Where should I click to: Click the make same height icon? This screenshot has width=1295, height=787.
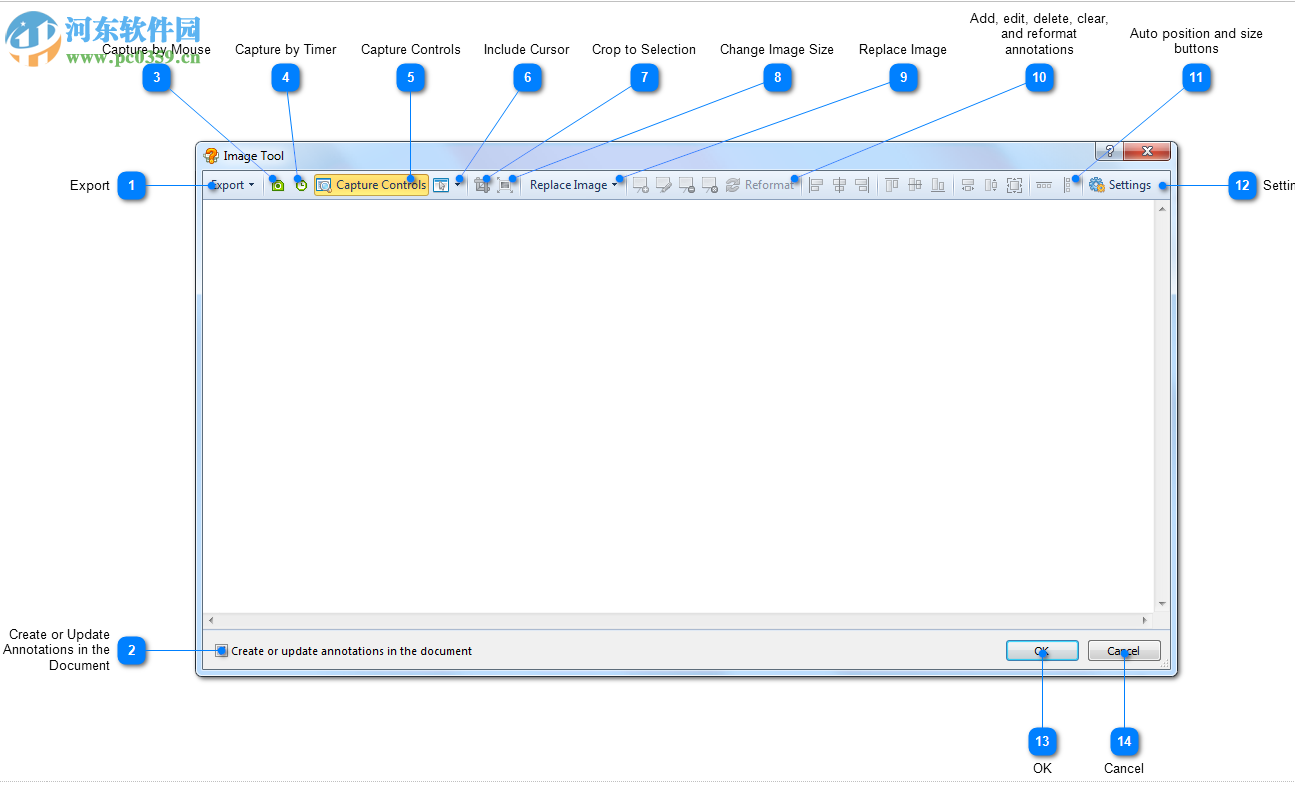click(x=991, y=185)
